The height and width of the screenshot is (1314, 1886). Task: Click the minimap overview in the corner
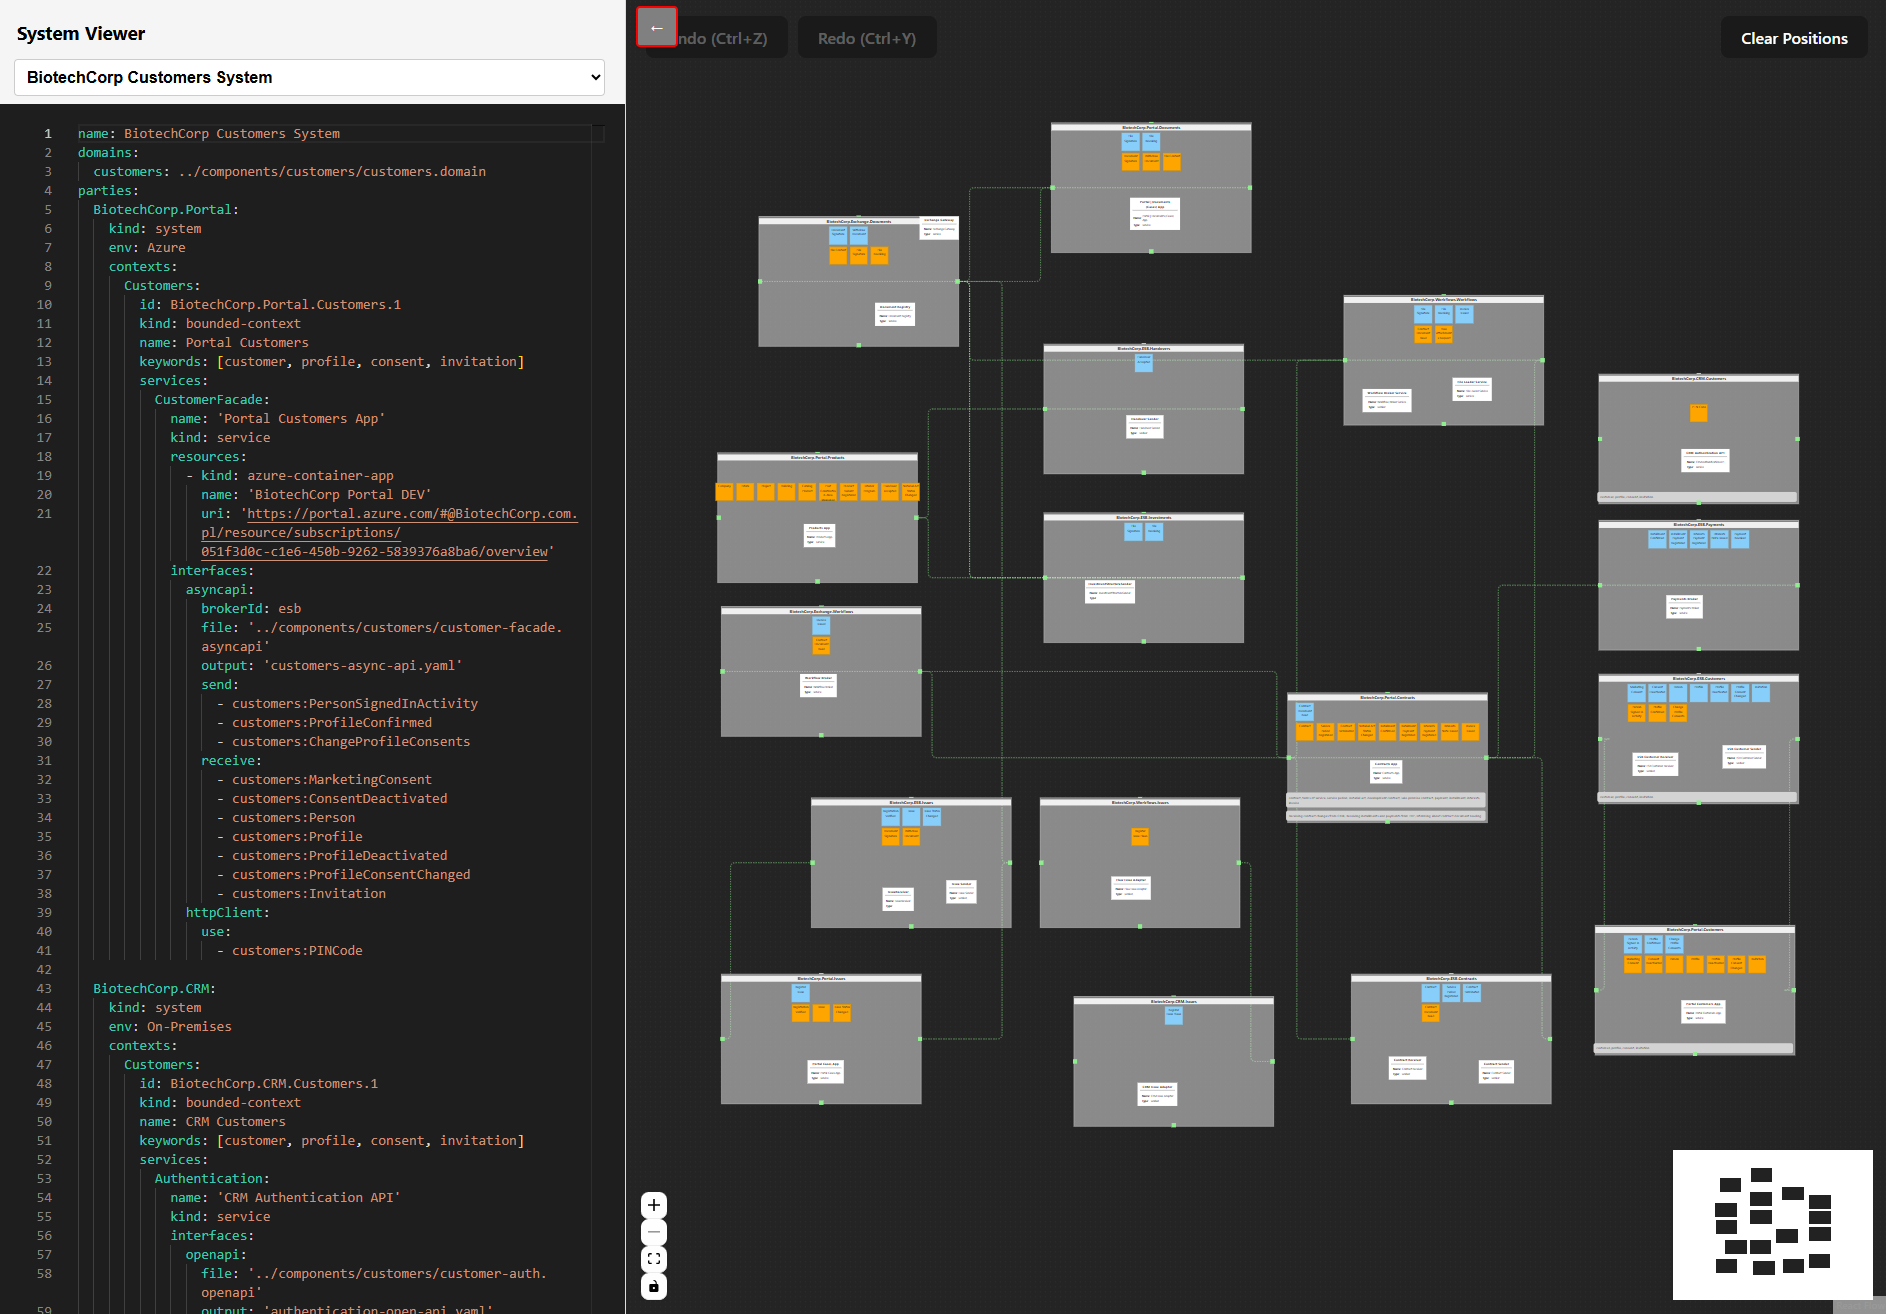(1772, 1224)
